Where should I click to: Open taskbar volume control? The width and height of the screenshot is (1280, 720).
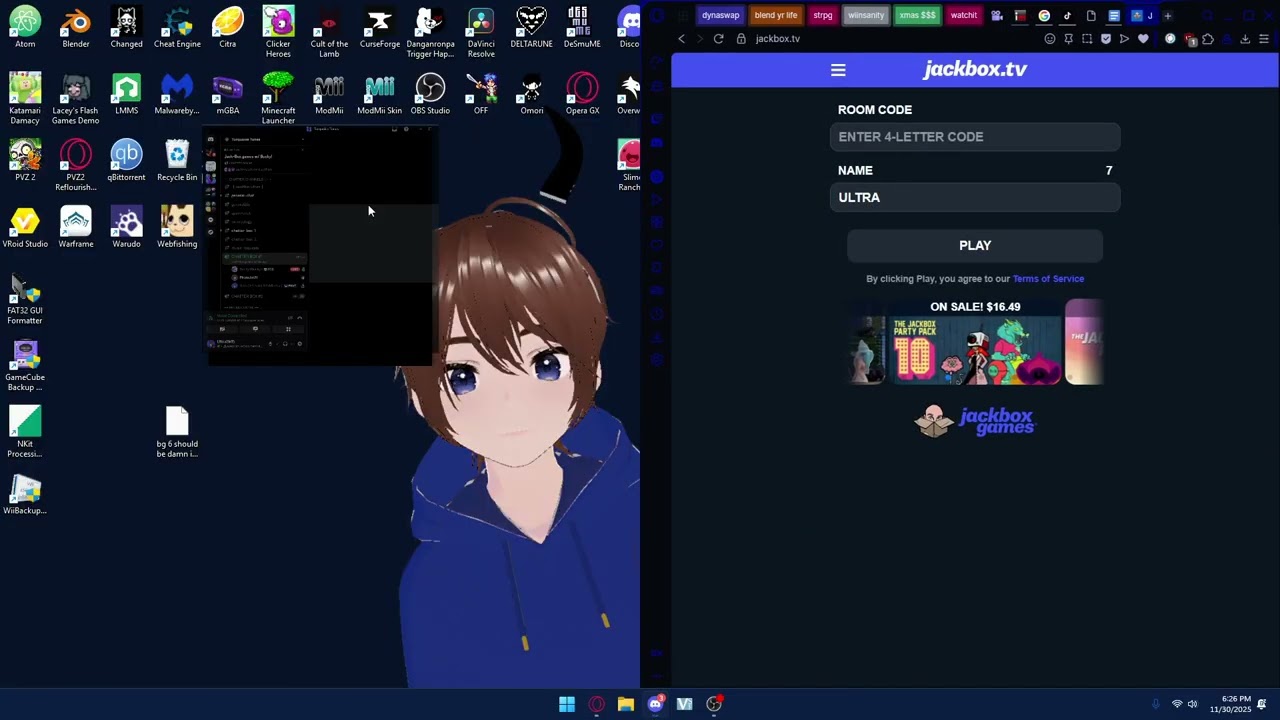point(1192,704)
